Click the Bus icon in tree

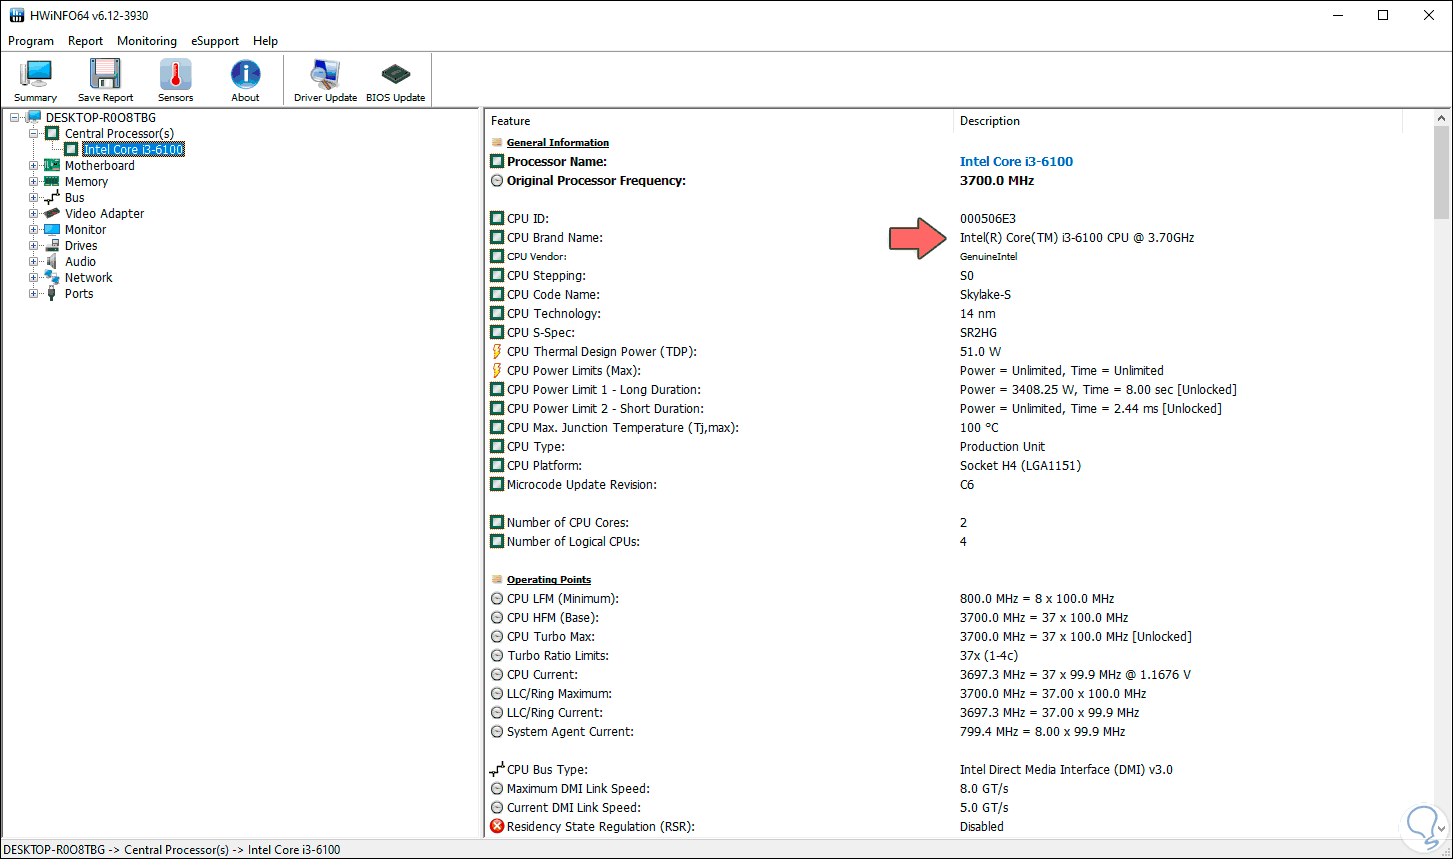coord(52,198)
